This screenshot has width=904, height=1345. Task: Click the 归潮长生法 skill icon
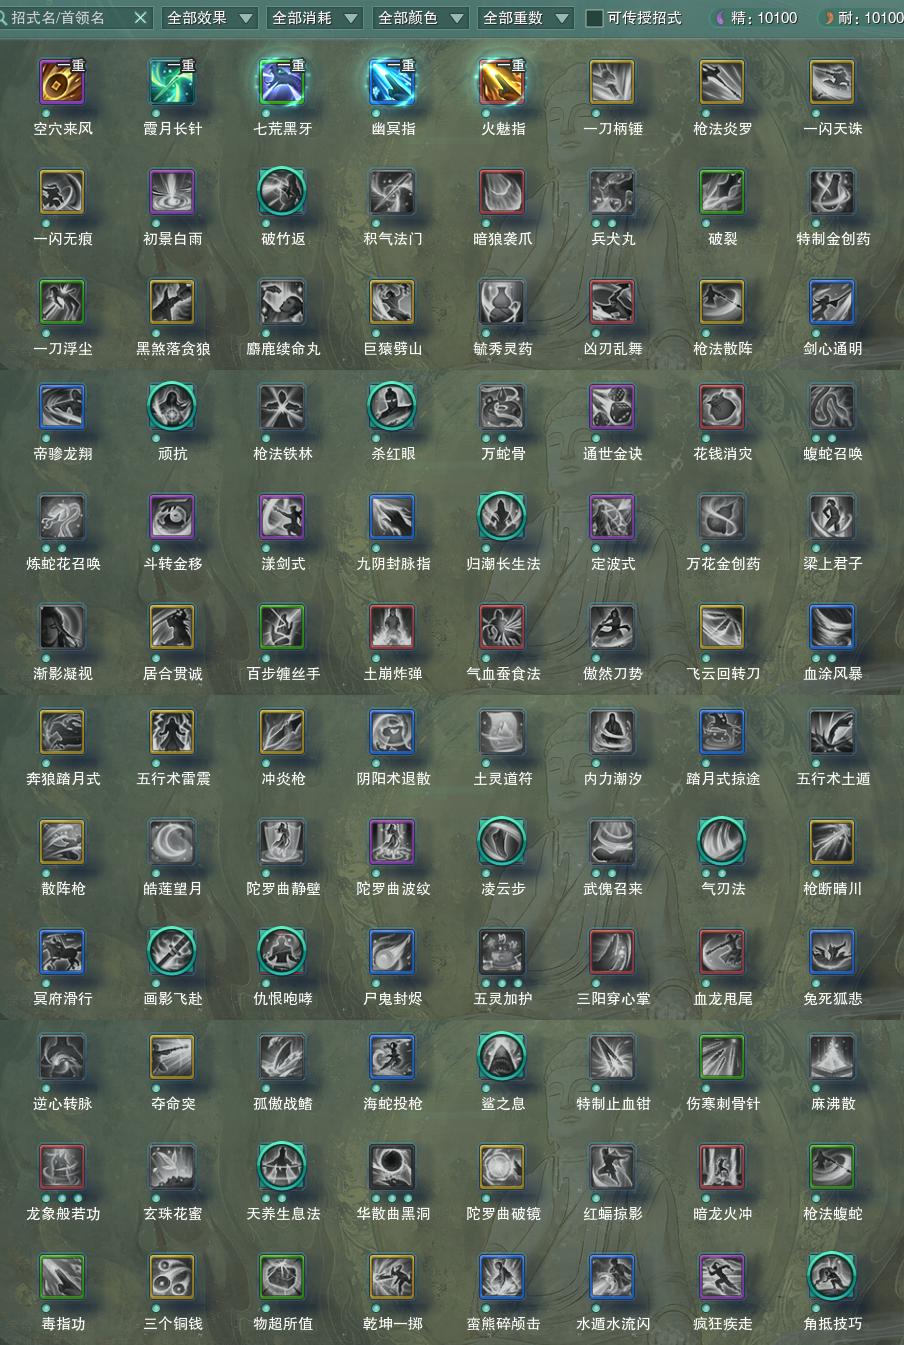pyautogui.click(x=502, y=516)
